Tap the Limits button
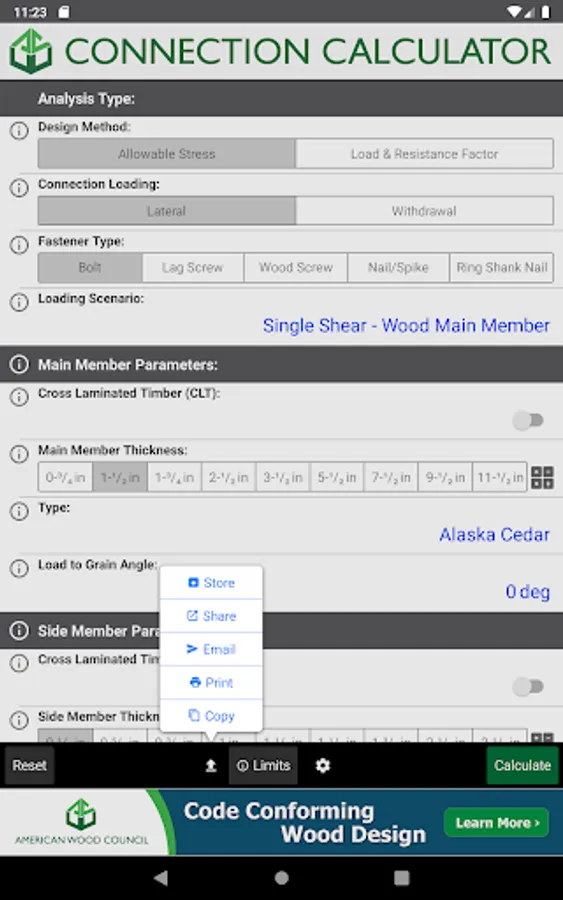Screen dimensions: 563x900 (x=263, y=765)
